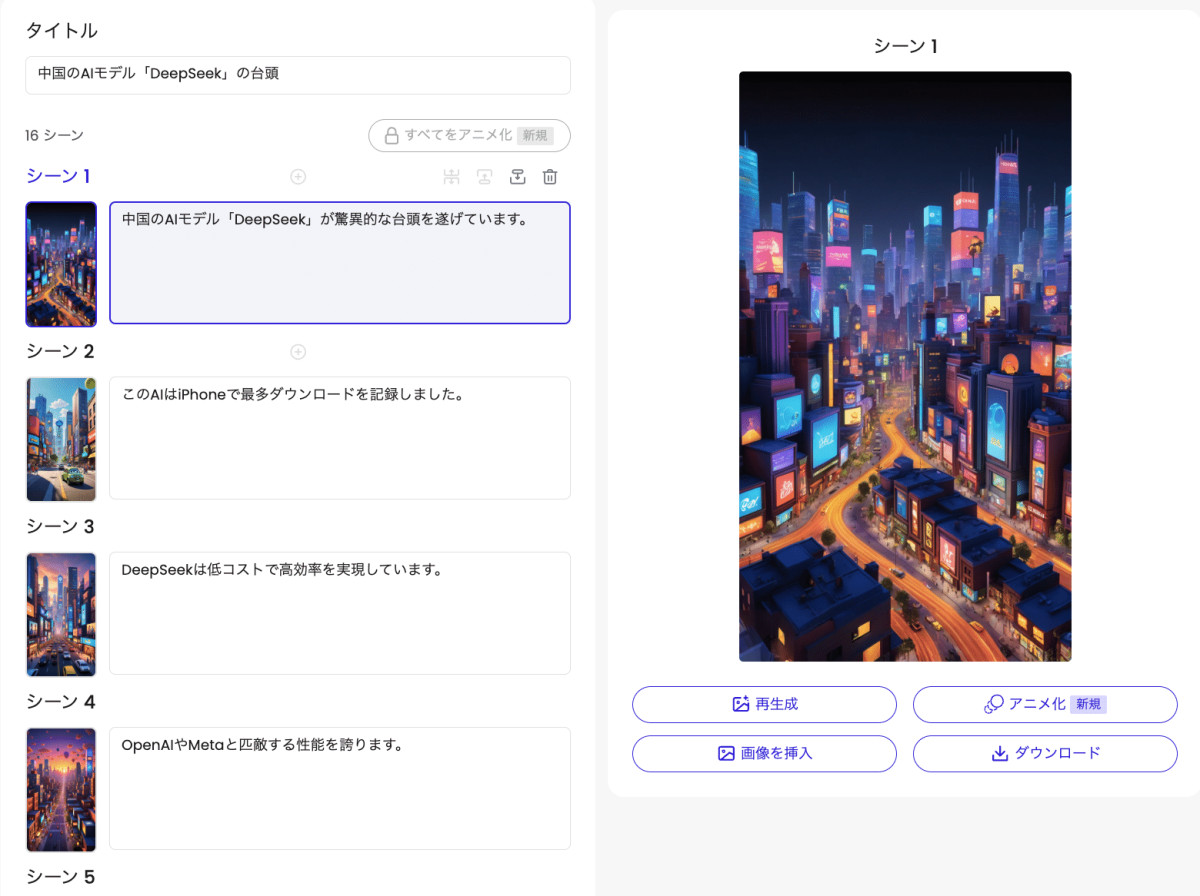
Task: Click the シーン 2 text box about iPhone downloads
Action: tap(340, 438)
